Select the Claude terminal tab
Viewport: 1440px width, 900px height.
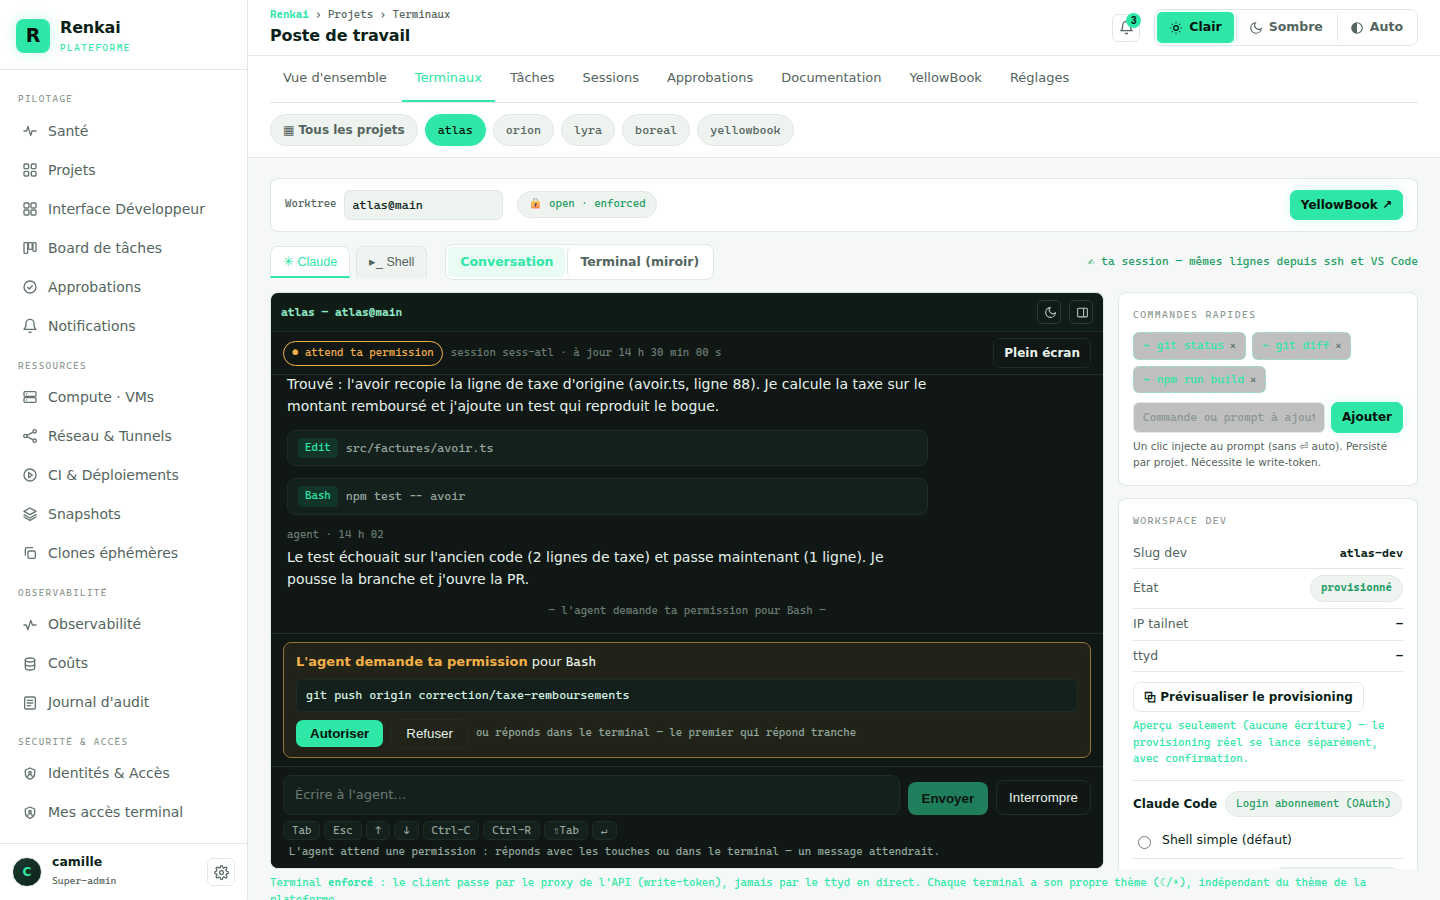point(310,262)
